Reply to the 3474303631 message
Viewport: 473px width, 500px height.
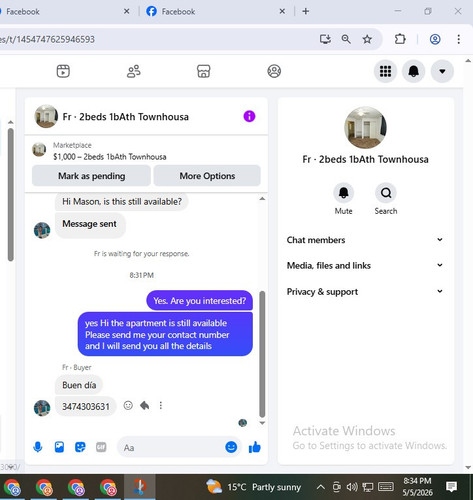click(144, 405)
